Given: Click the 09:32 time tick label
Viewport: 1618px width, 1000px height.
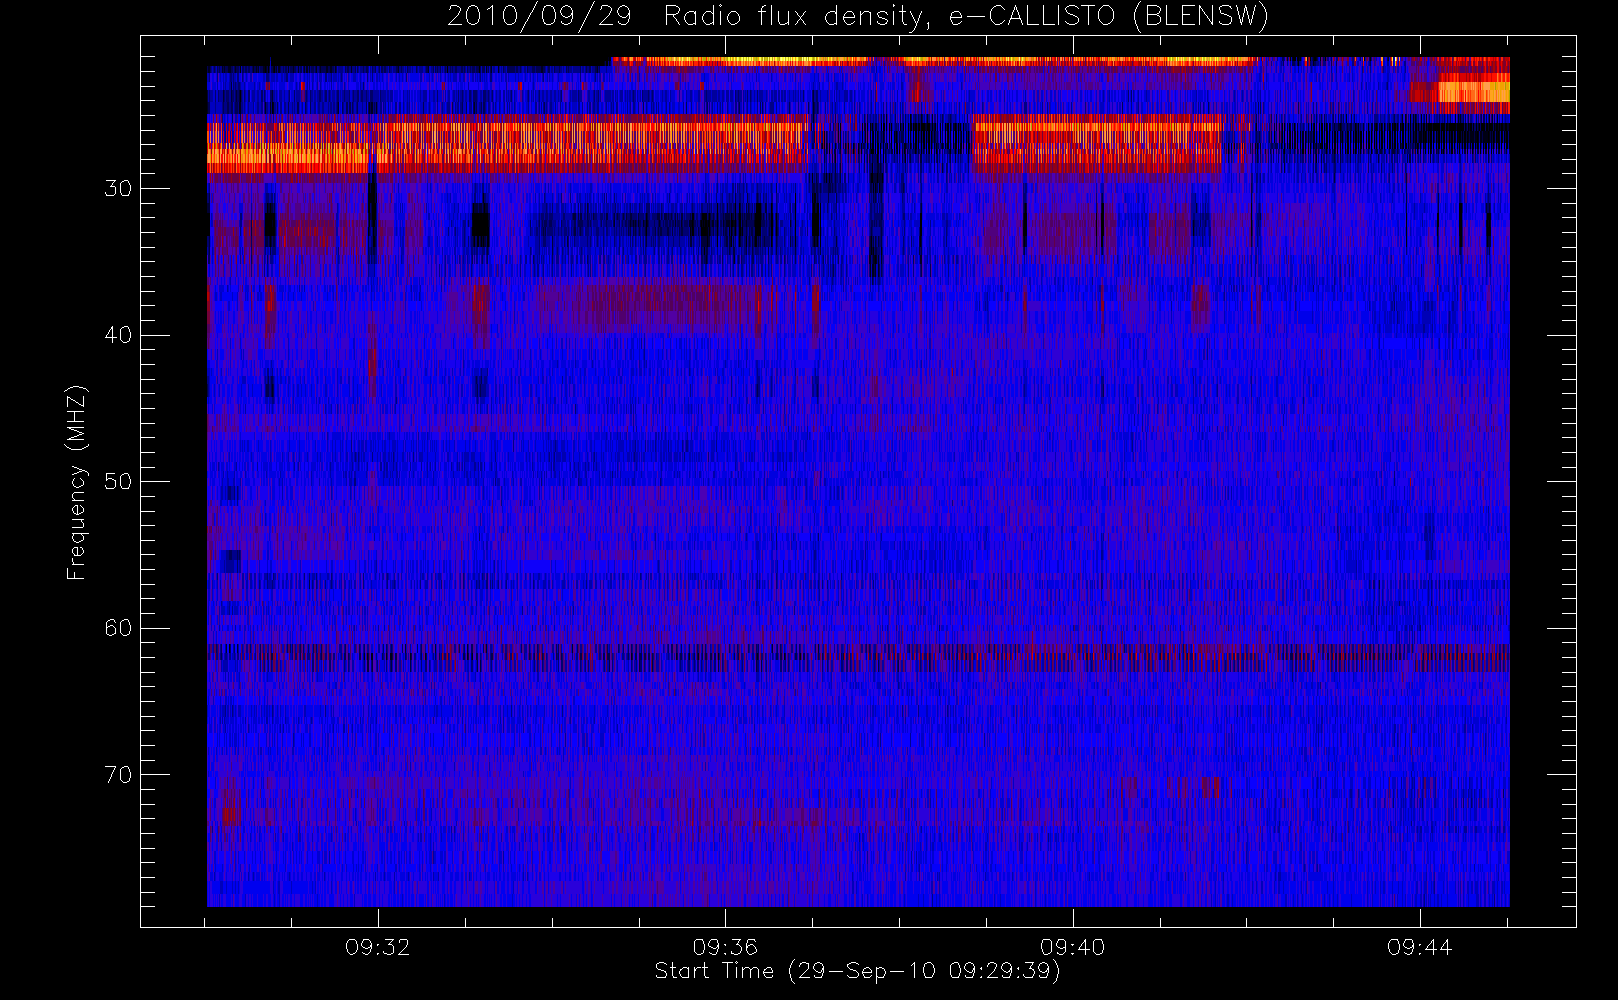Looking at the screenshot, I should (x=378, y=947).
